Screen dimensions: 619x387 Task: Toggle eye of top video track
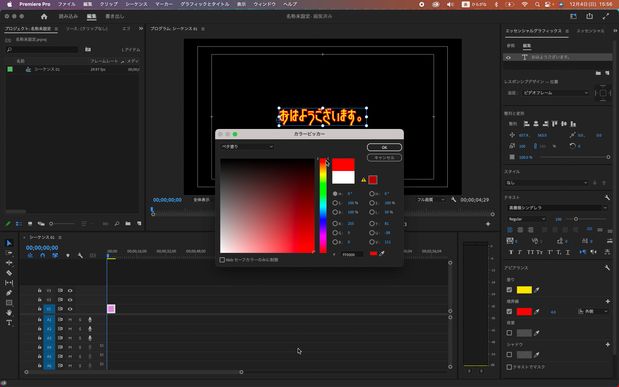(x=70, y=290)
